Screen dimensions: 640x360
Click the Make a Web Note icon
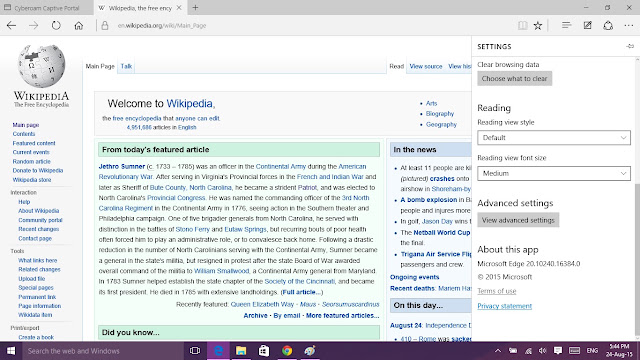[587, 25]
